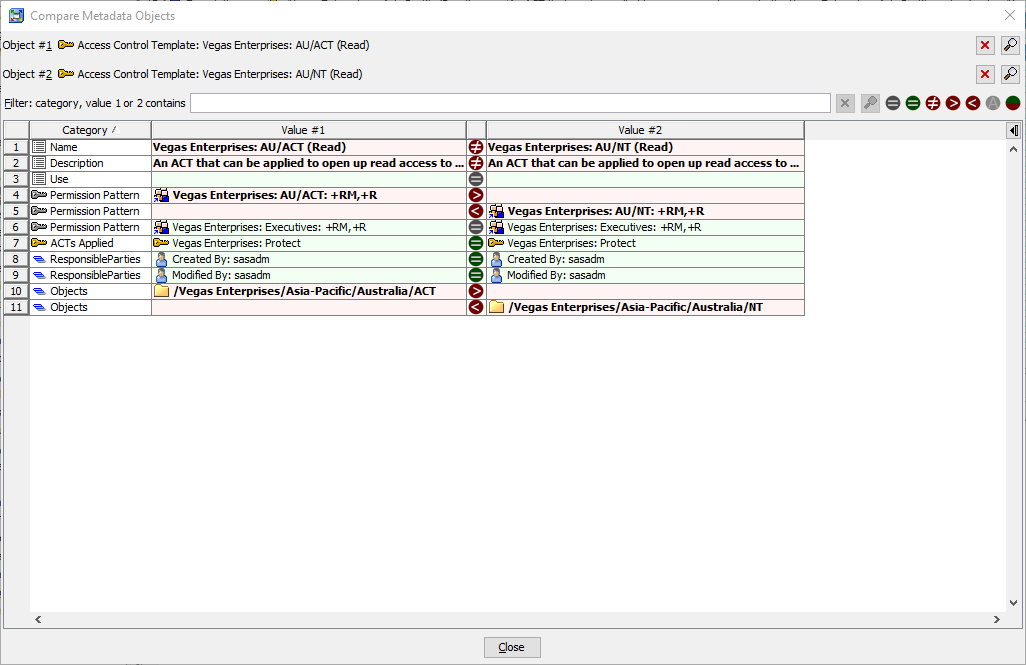The width and height of the screenshot is (1026, 665).
Task: Click the grey equals icon in row 6 Permission Pattern
Action: coord(476,227)
